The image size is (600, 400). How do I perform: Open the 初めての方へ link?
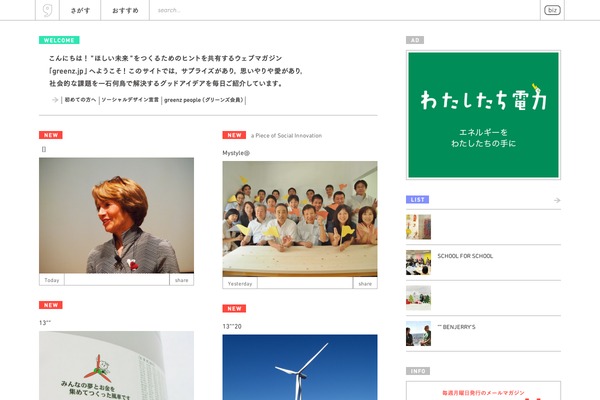(x=80, y=100)
